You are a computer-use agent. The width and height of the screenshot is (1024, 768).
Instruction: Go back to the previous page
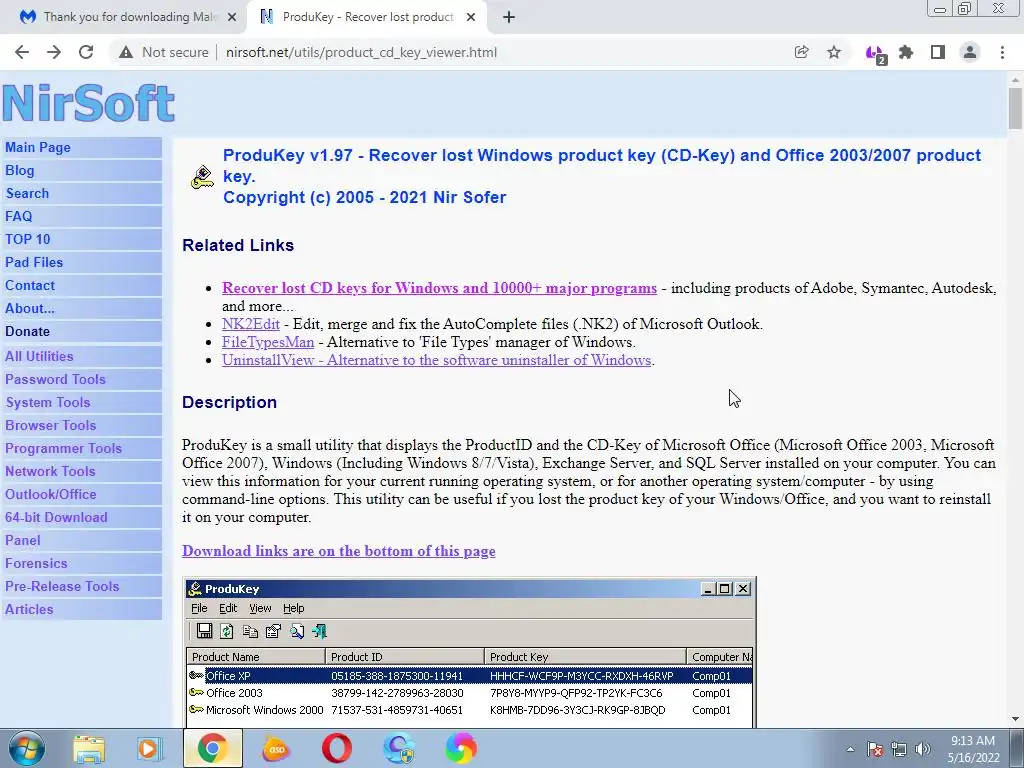coord(22,52)
